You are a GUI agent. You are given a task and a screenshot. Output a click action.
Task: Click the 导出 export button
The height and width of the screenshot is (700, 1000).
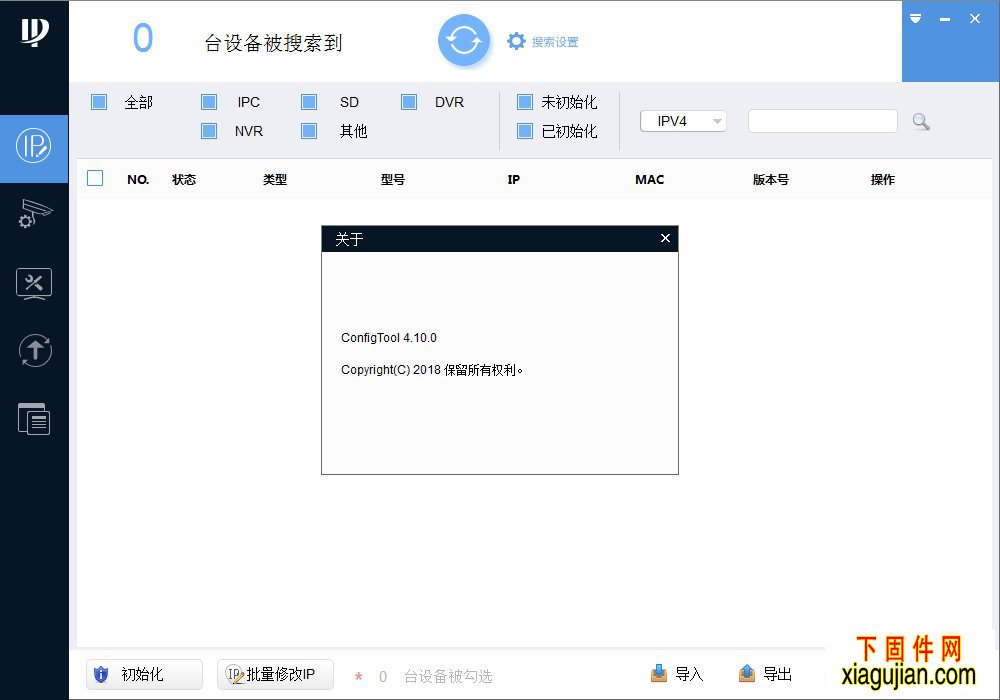(765, 674)
